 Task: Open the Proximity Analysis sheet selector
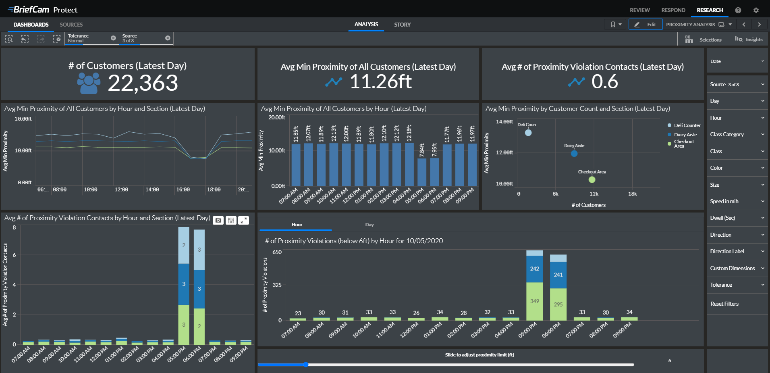(699, 24)
